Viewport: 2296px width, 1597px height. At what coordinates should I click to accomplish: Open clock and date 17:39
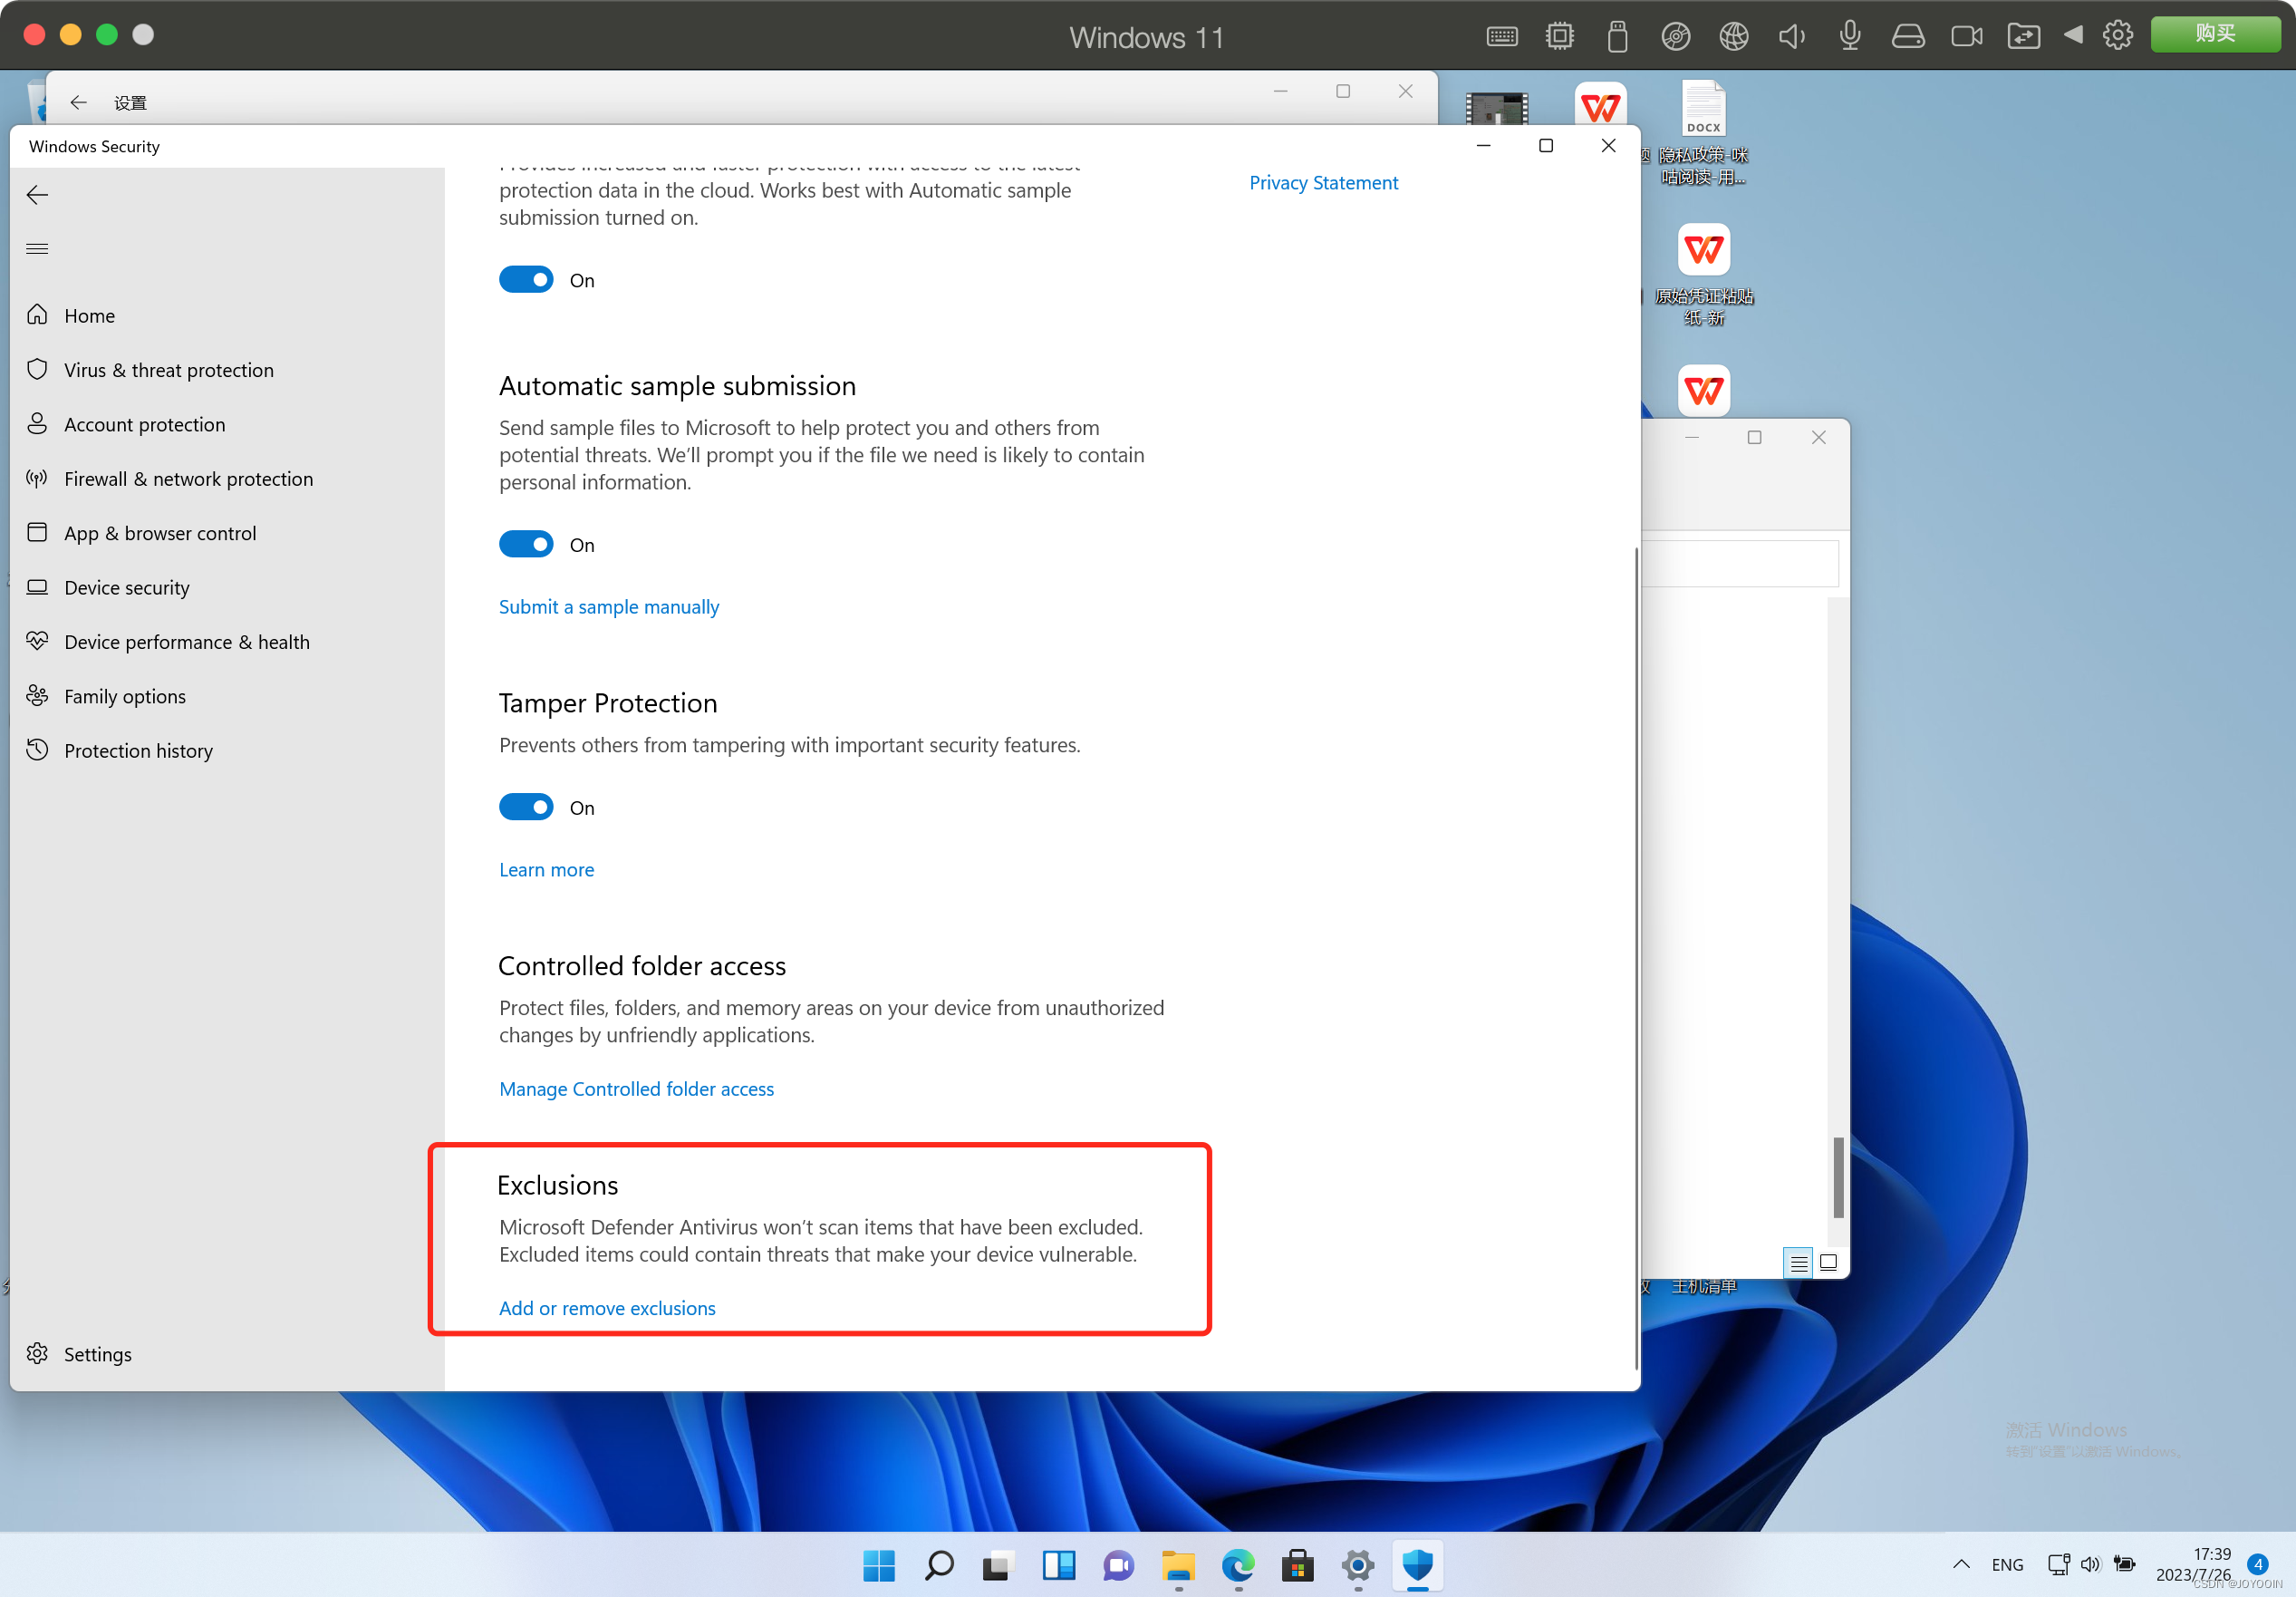click(2193, 1565)
